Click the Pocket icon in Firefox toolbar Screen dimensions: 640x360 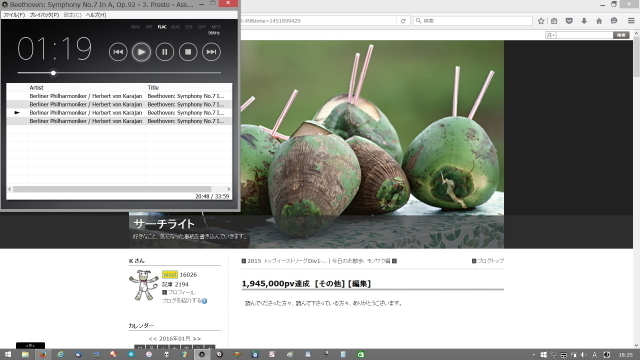(x=569, y=21)
